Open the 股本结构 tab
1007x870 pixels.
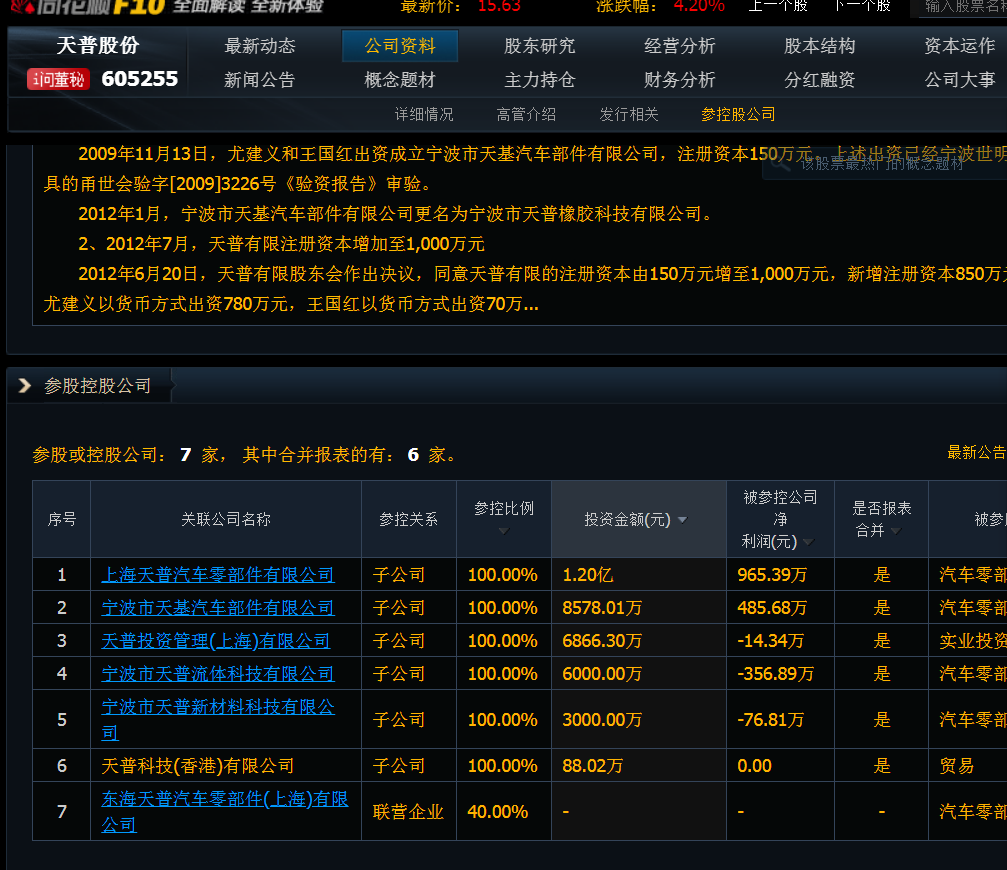[x=819, y=46]
